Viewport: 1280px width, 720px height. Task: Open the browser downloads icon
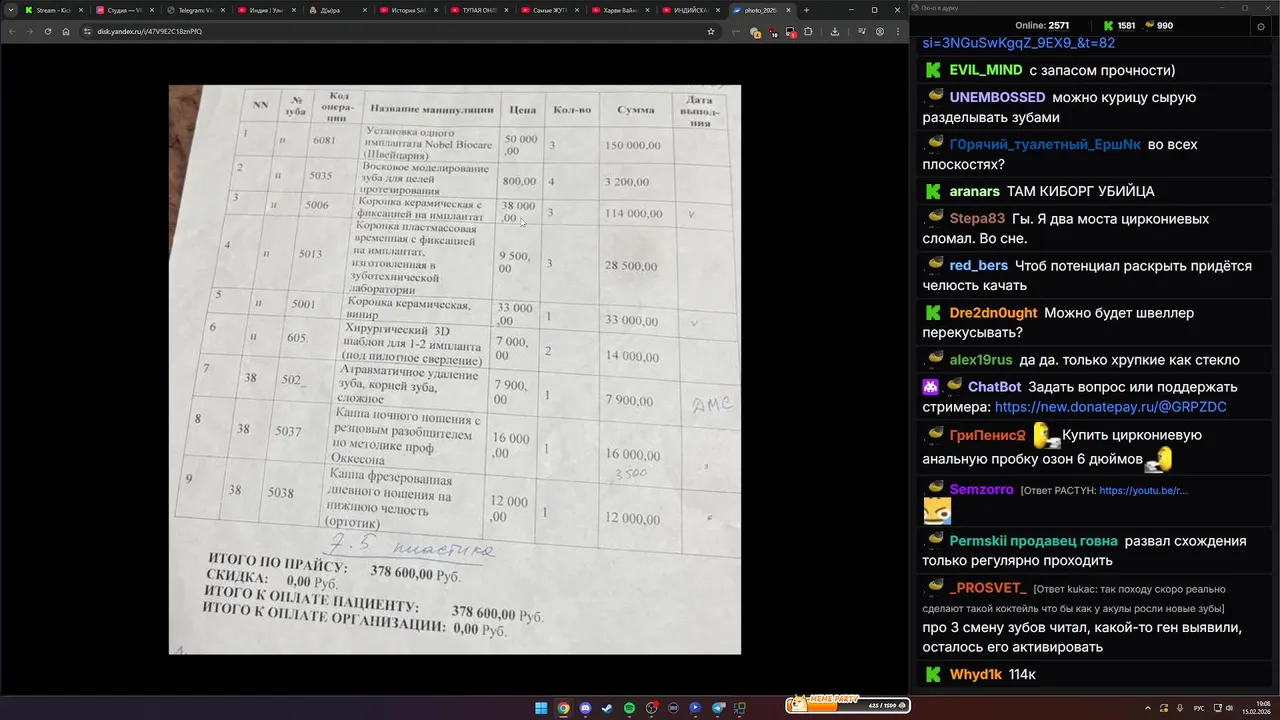[x=835, y=31]
